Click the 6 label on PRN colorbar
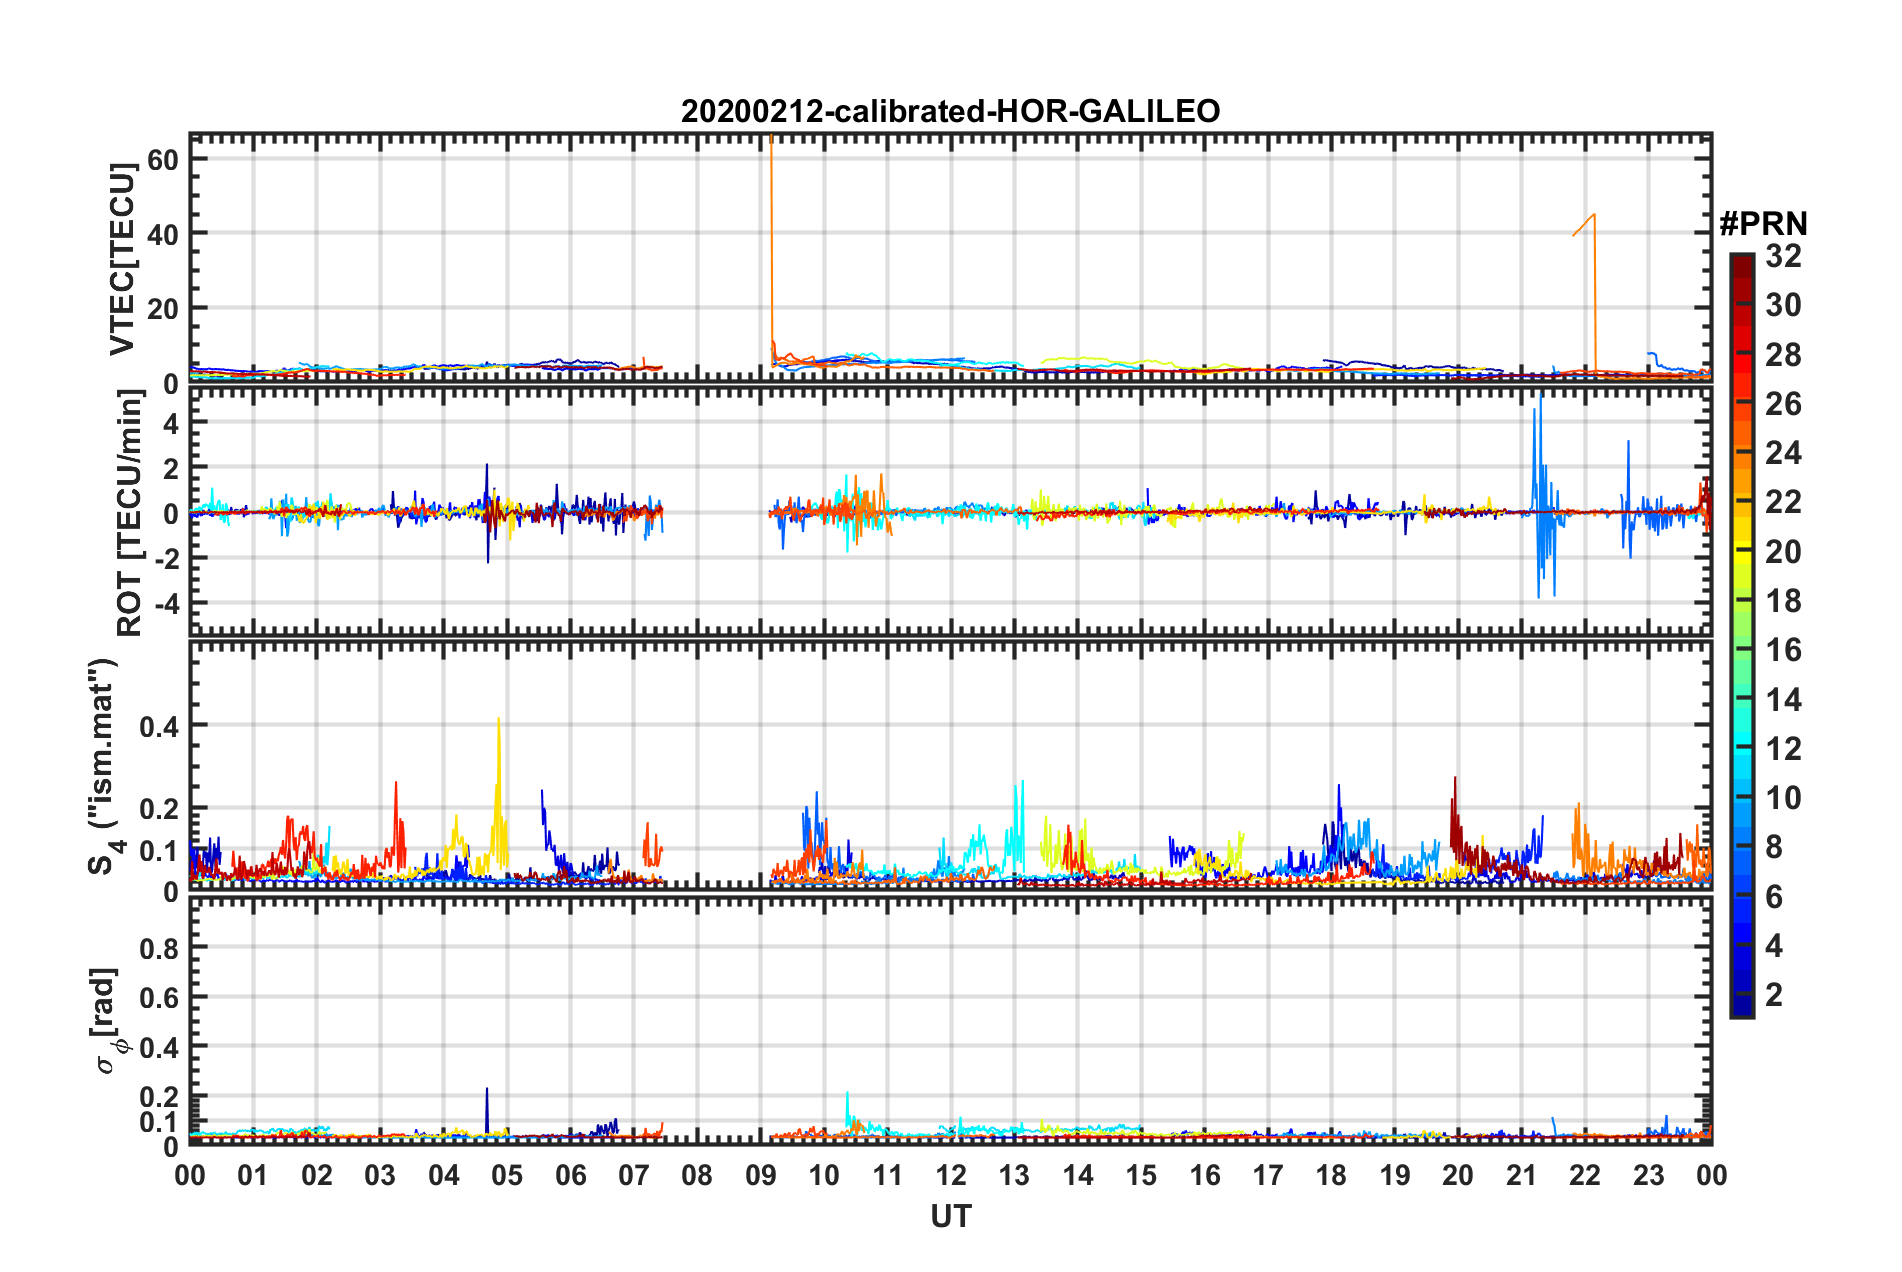The image size is (1902, 1272). click(x=1774, y=897)
